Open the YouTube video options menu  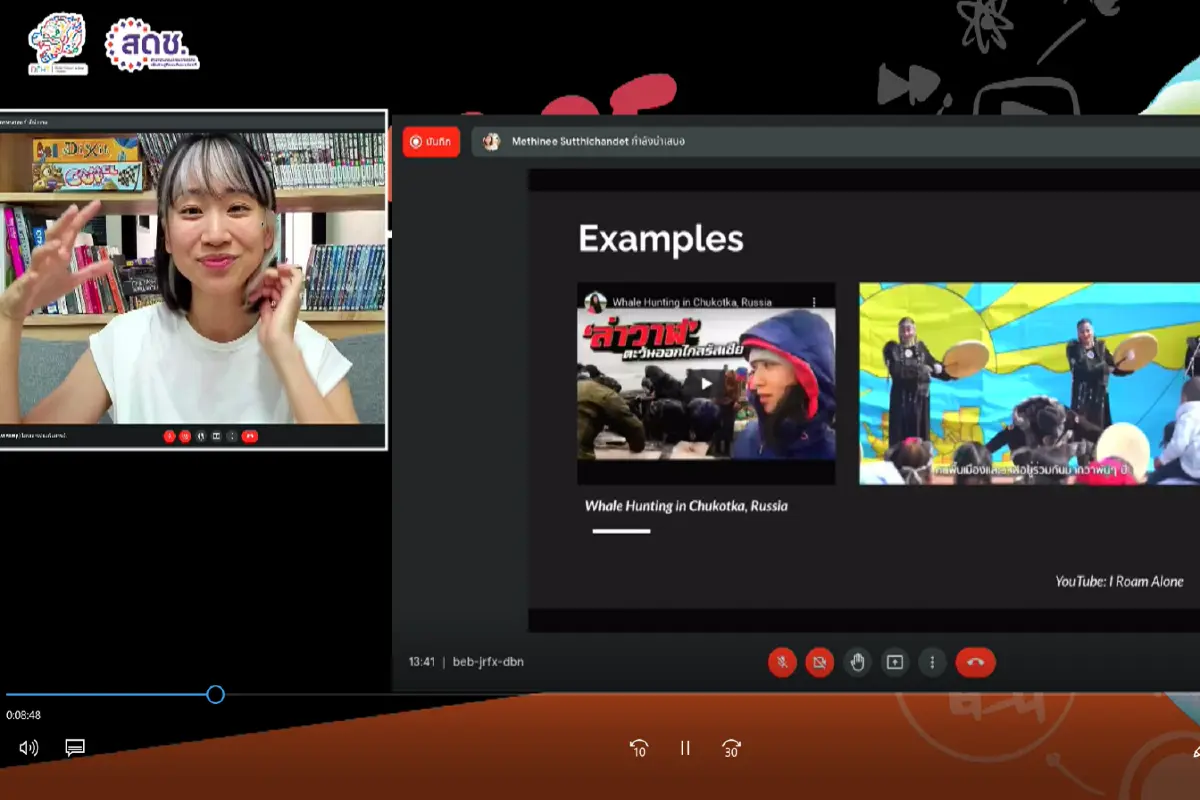(x=814, y=301)
